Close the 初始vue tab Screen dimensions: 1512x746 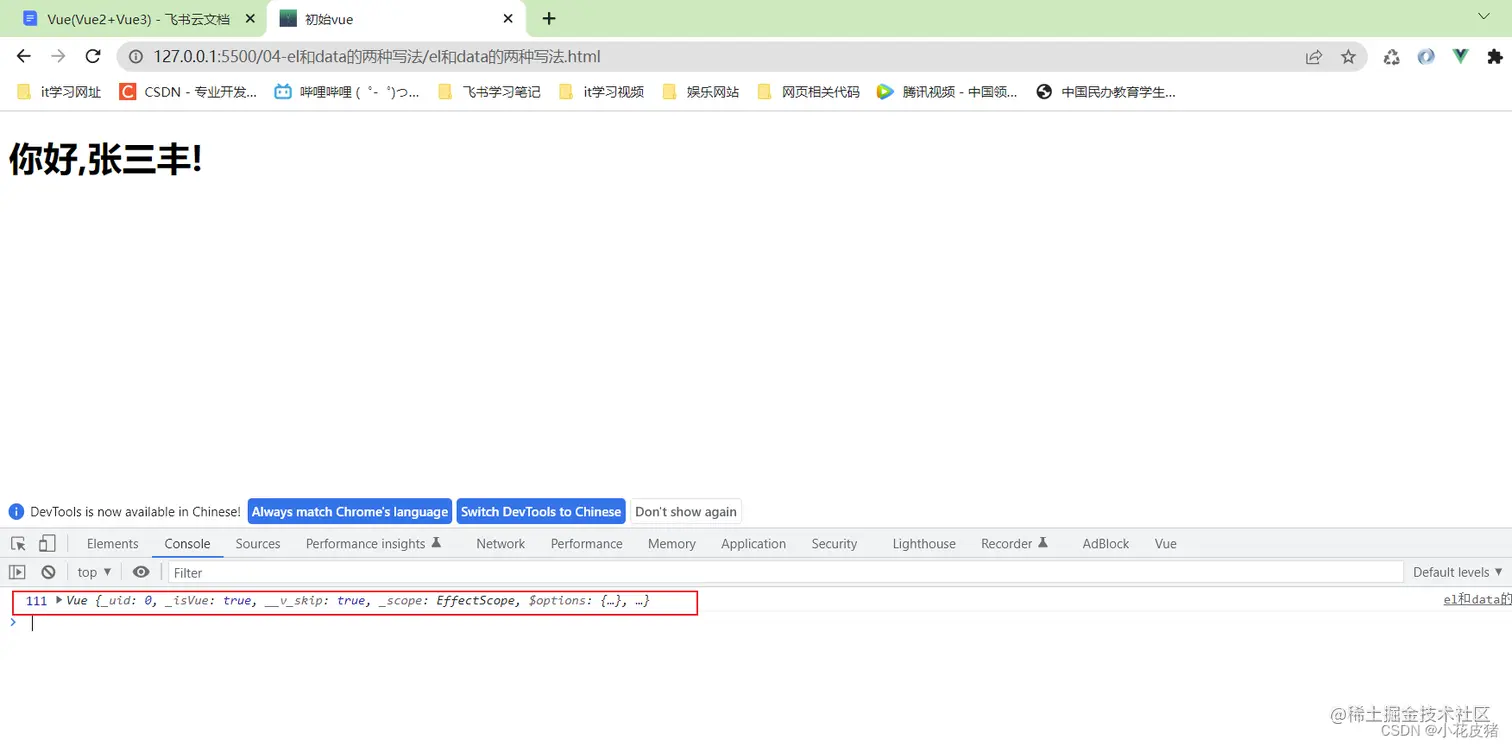[x=508, y=19]
